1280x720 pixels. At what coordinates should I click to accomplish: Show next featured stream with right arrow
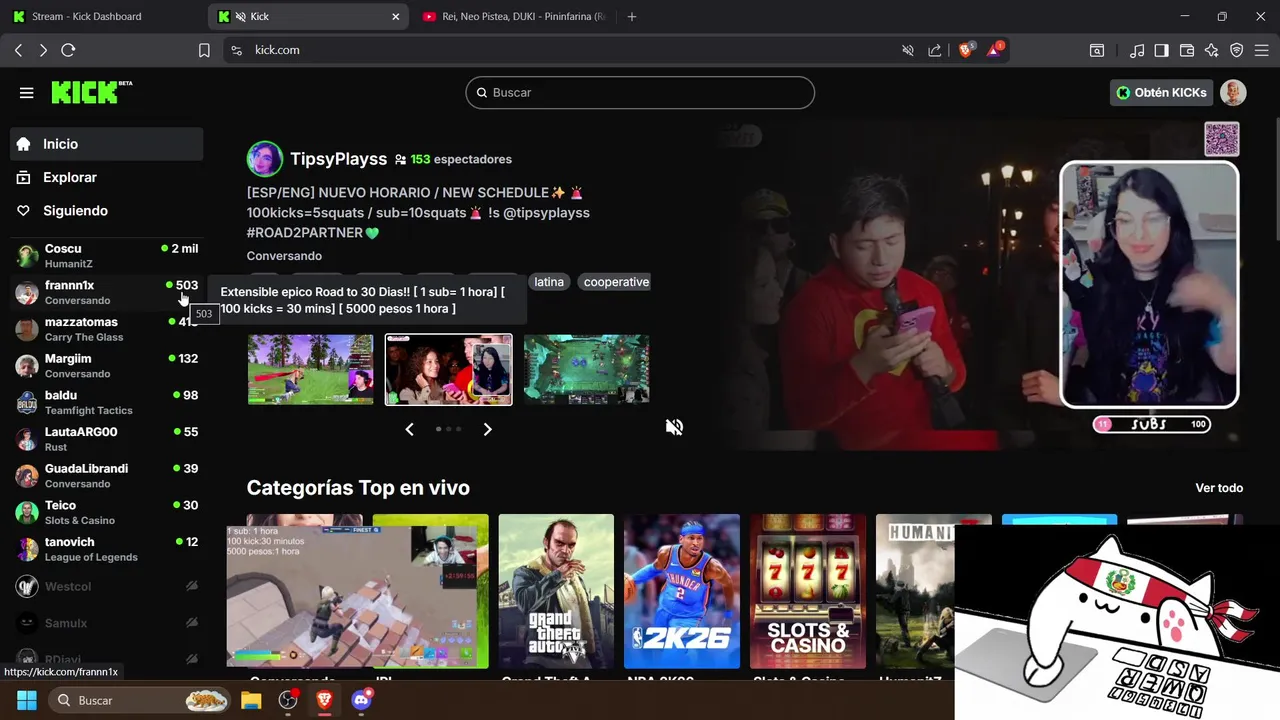point(487,429)
